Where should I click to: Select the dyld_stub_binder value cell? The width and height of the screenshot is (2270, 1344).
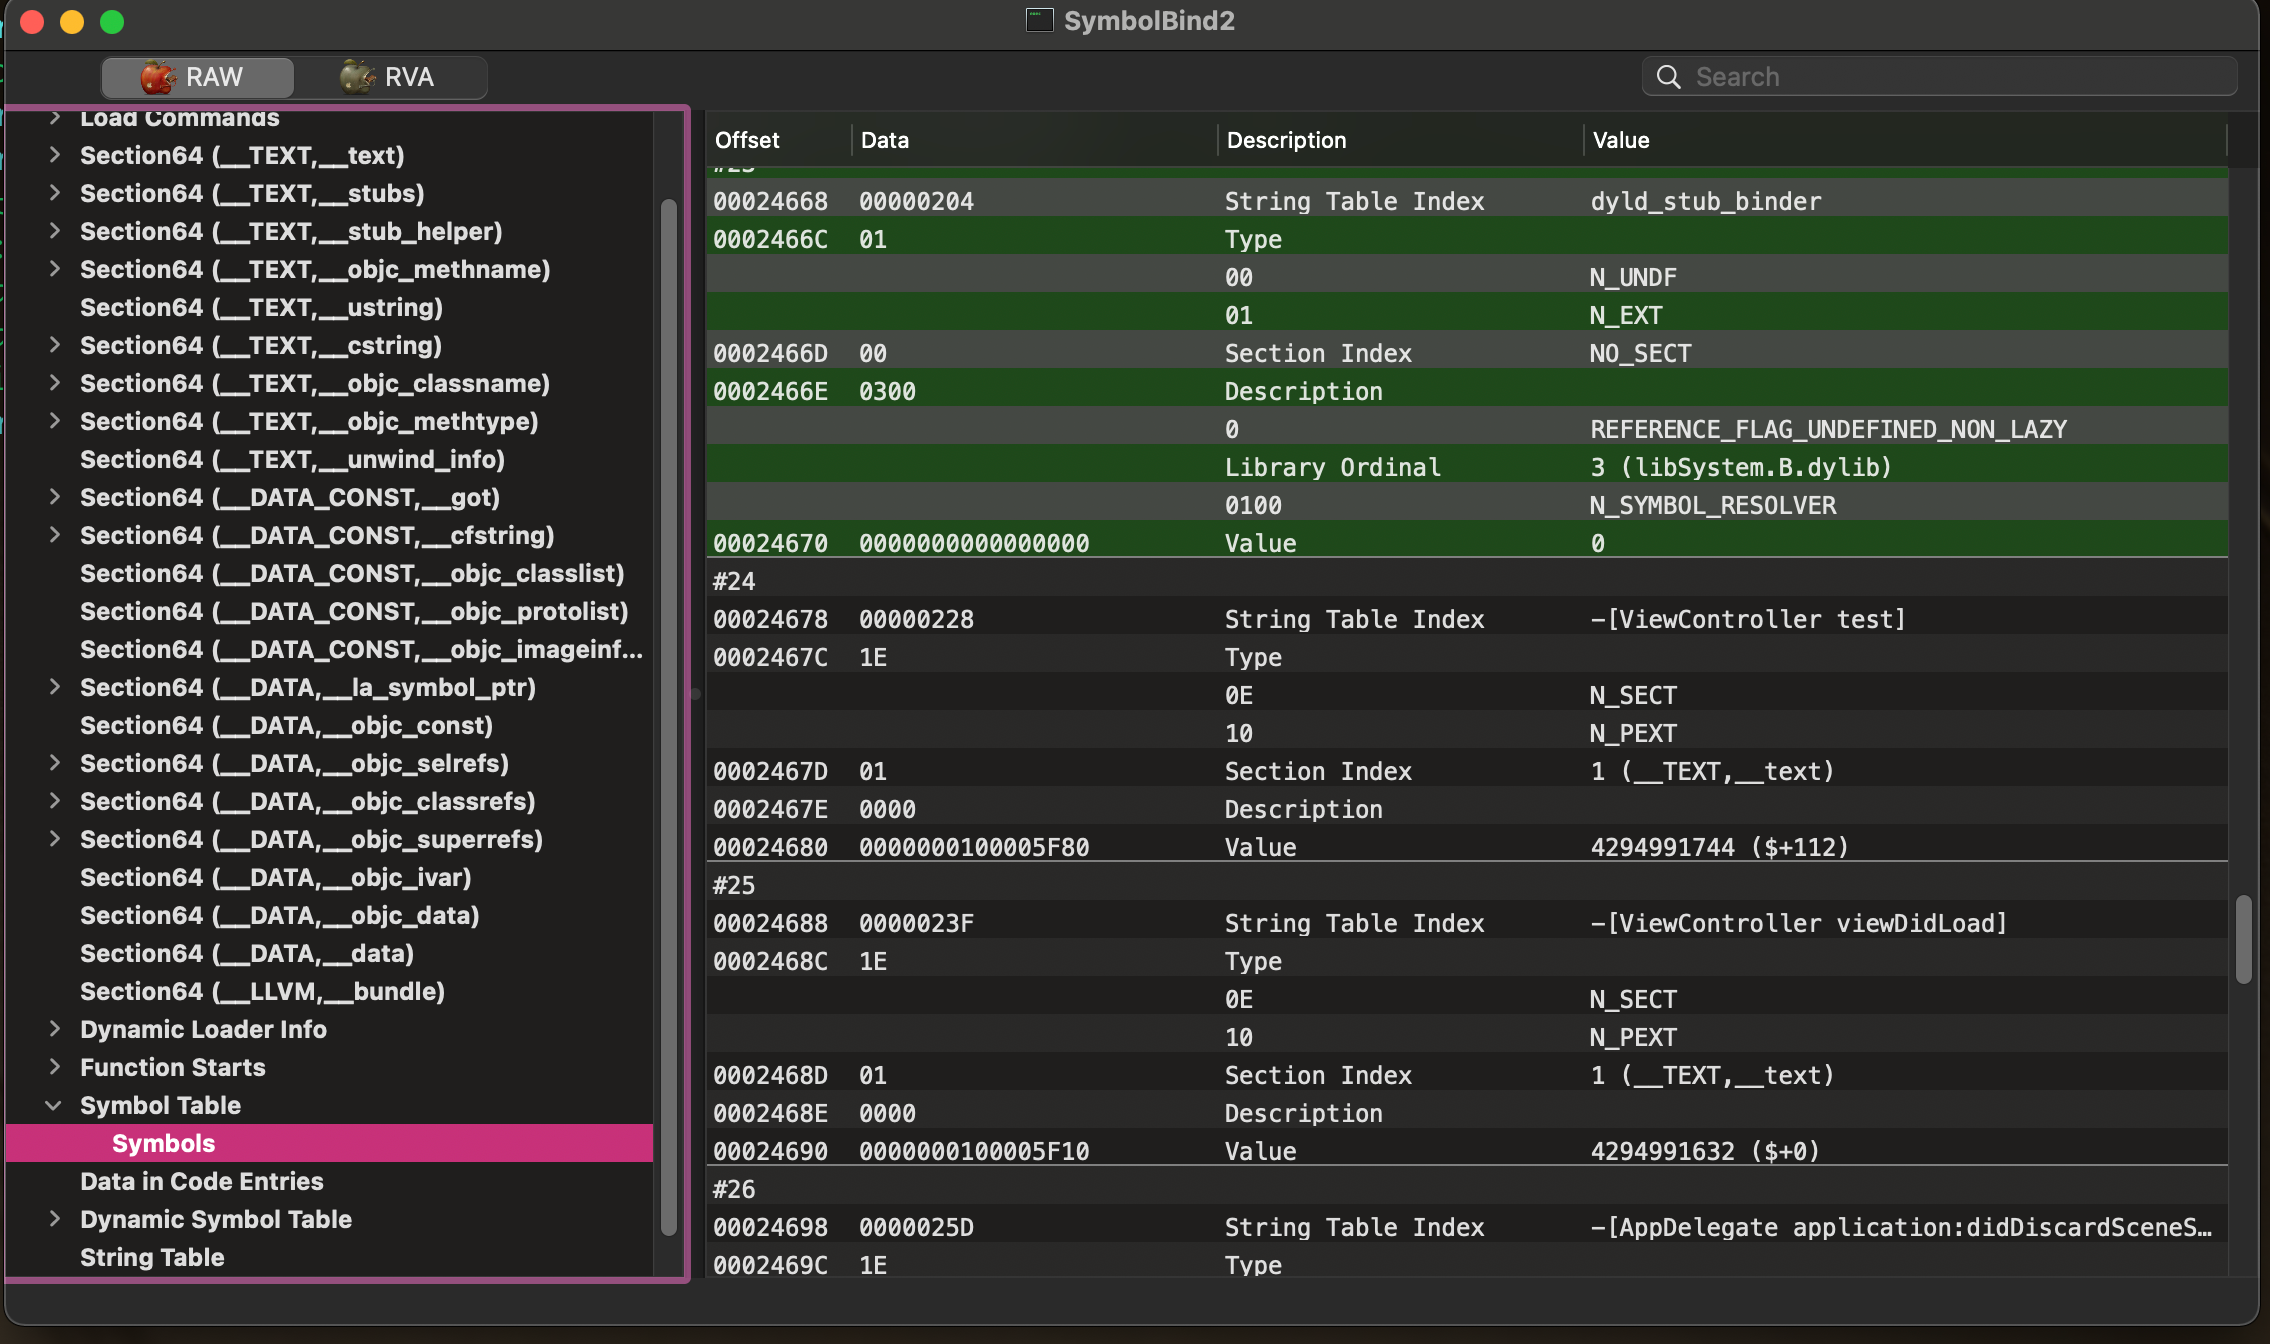click(1706, 201)
